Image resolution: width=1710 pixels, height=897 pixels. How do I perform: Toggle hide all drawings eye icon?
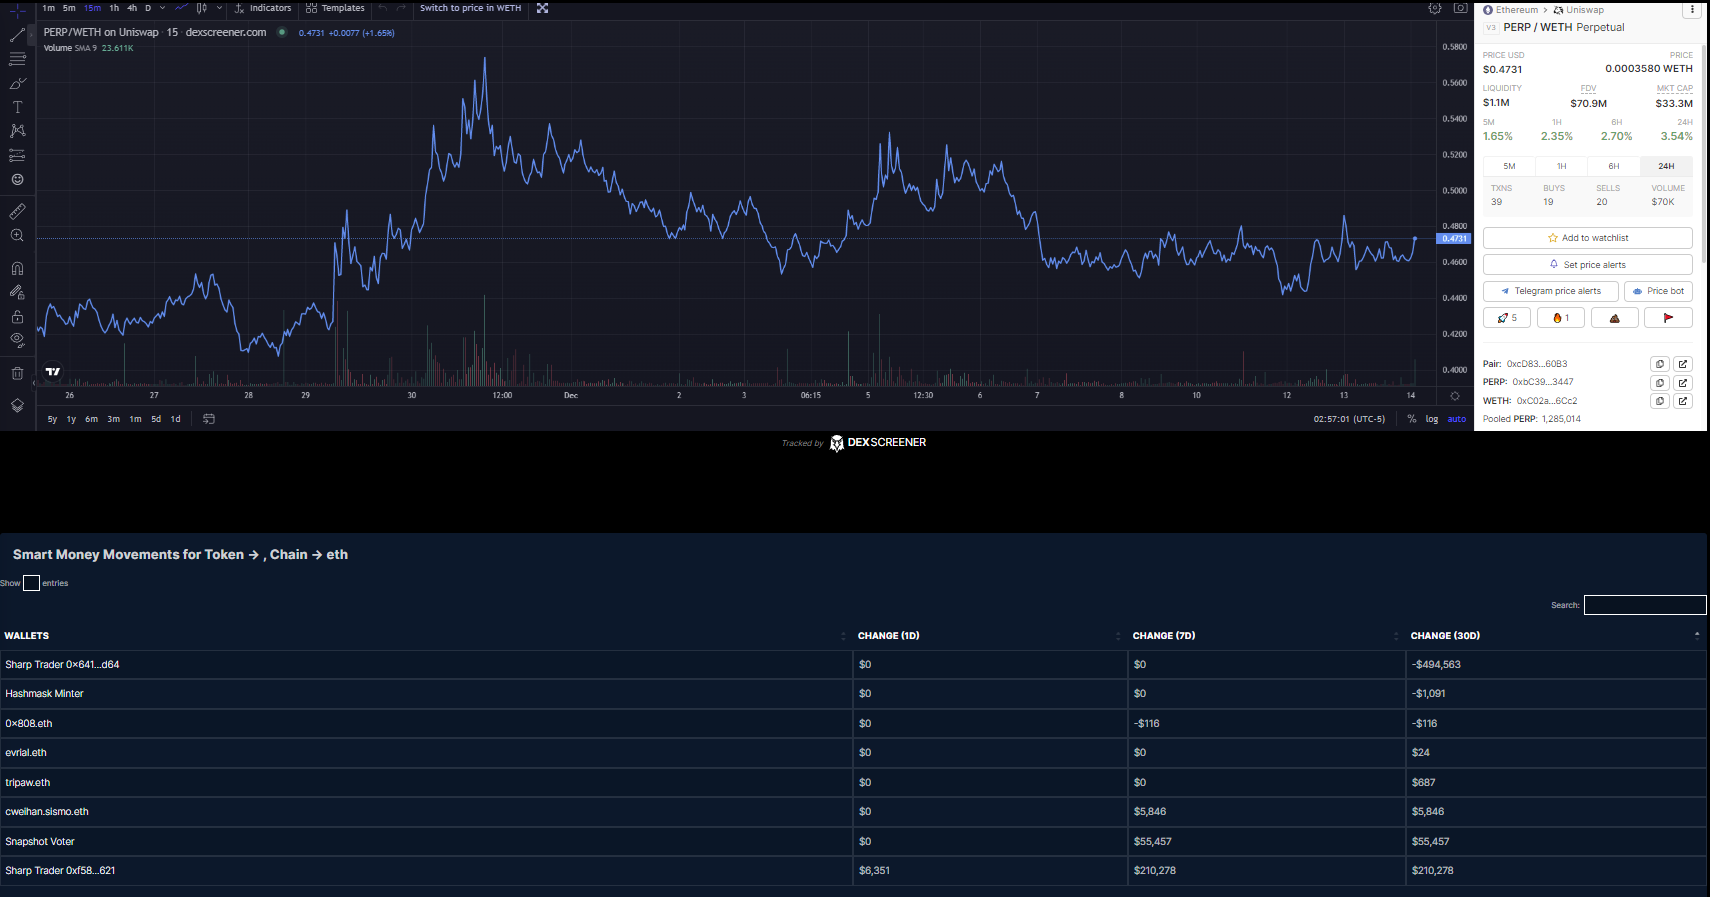(x=17, y=340)
